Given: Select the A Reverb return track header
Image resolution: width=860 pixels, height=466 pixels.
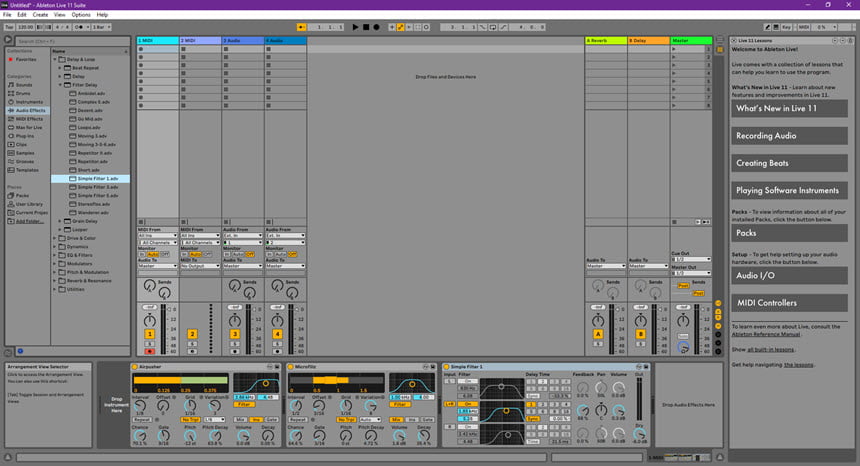Looking at the screenshot, I should pos(606,41).
